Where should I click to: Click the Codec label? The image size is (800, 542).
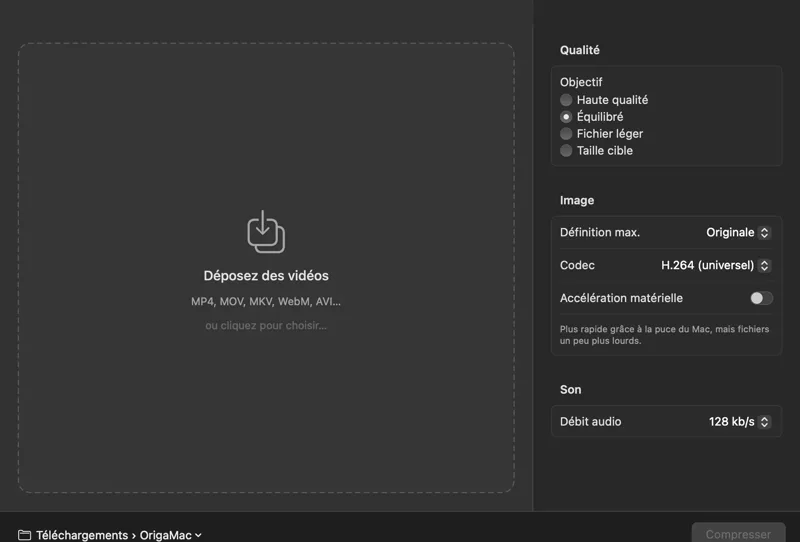tap(577, 265)
